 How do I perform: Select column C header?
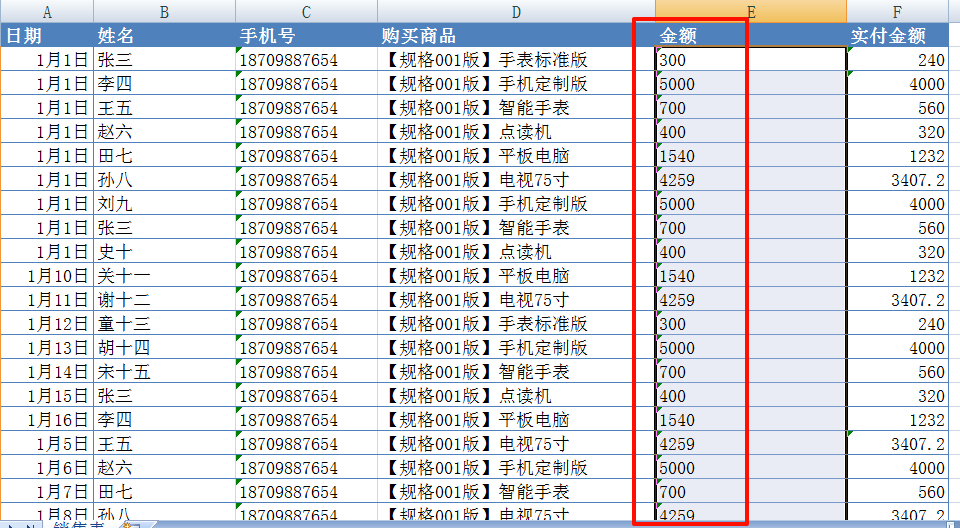tap(306, 12)
